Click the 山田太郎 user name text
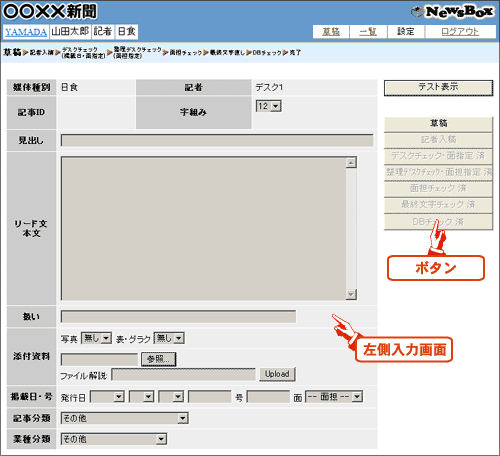This screenshot has height=456, width=500. (x=70, y=32)
